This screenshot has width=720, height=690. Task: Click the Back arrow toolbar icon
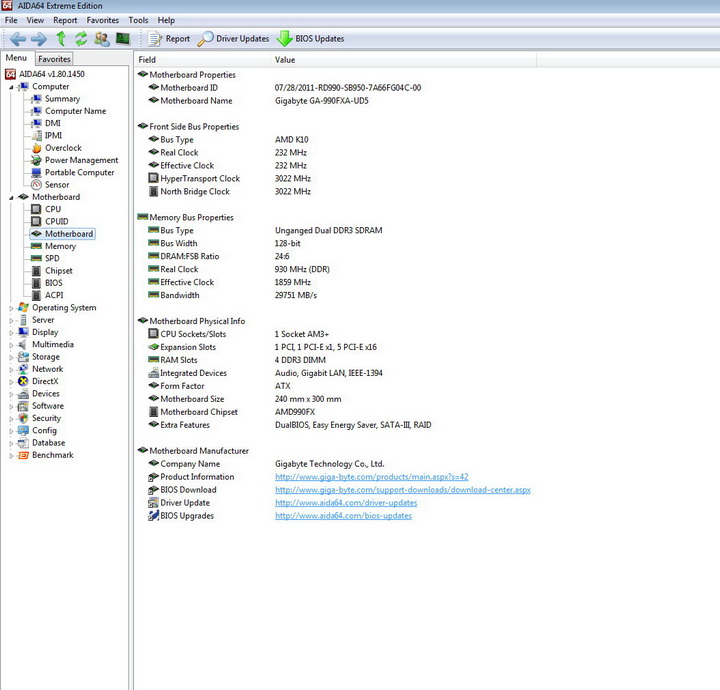pos(18,39)
